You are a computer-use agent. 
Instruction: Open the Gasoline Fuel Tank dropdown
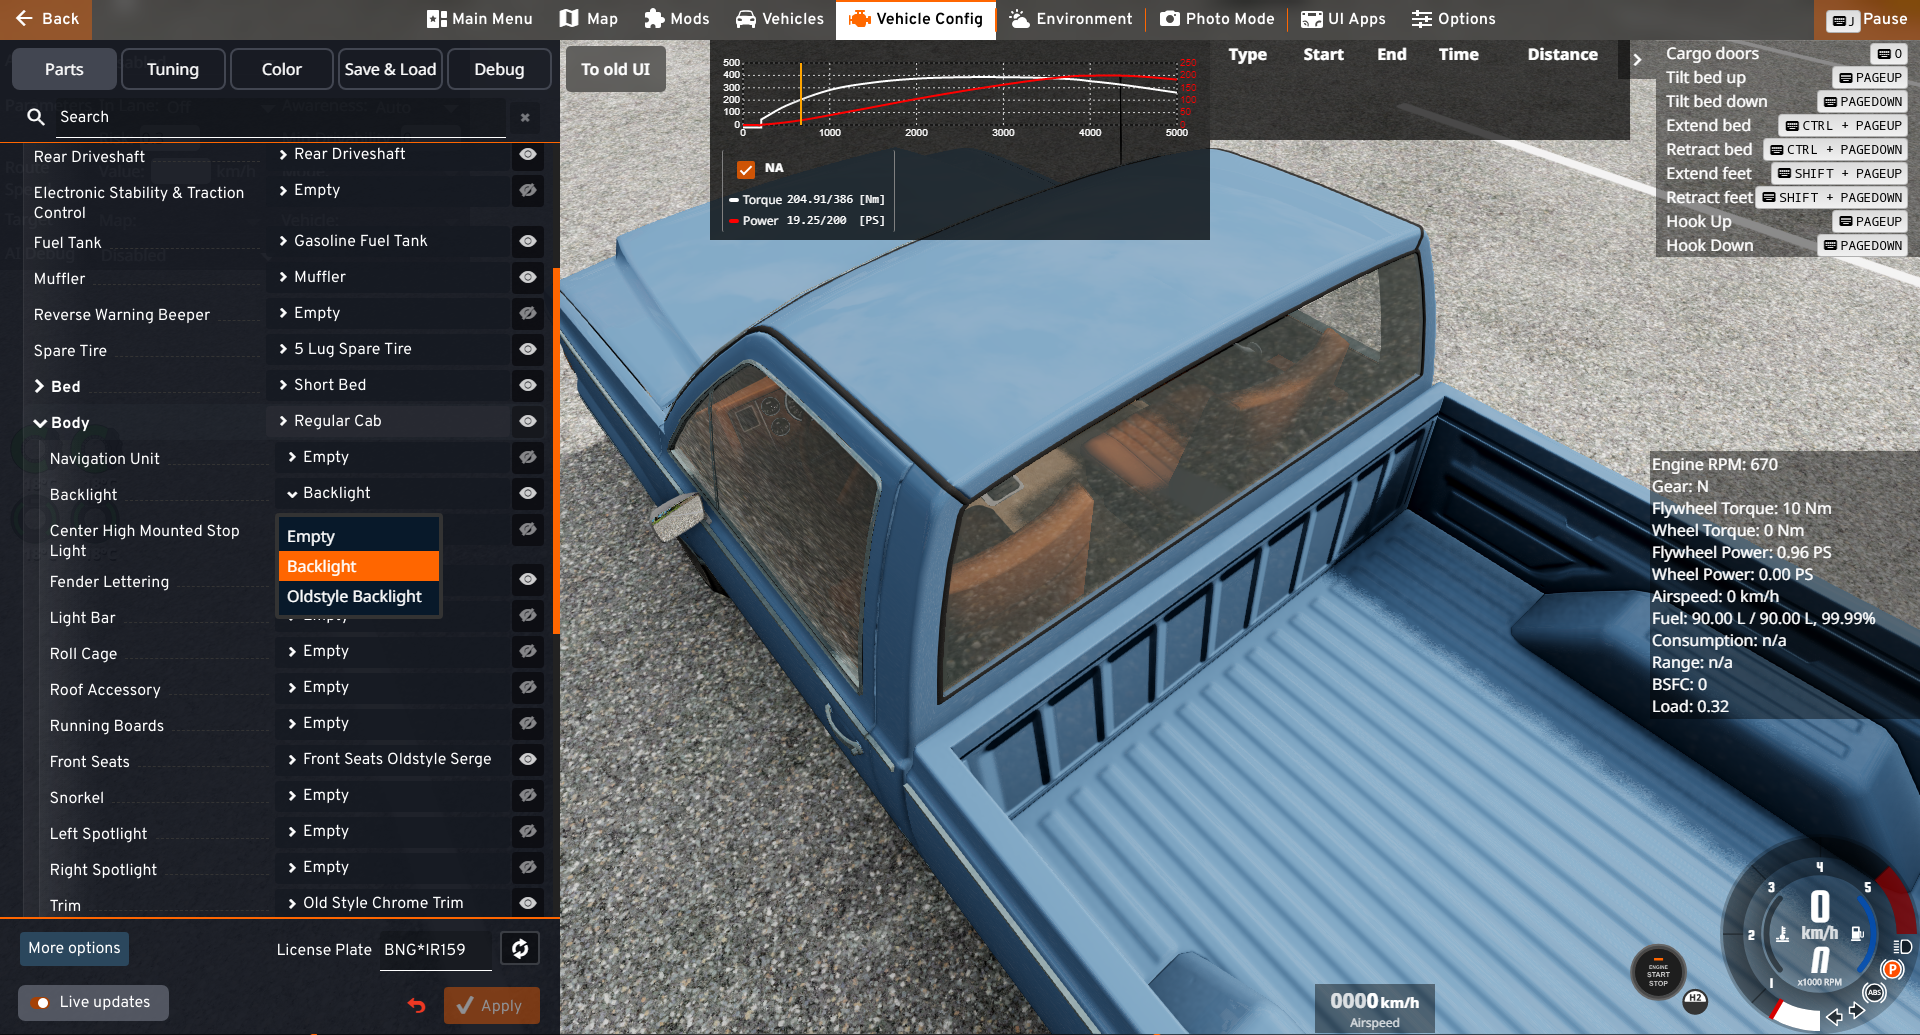390,241
